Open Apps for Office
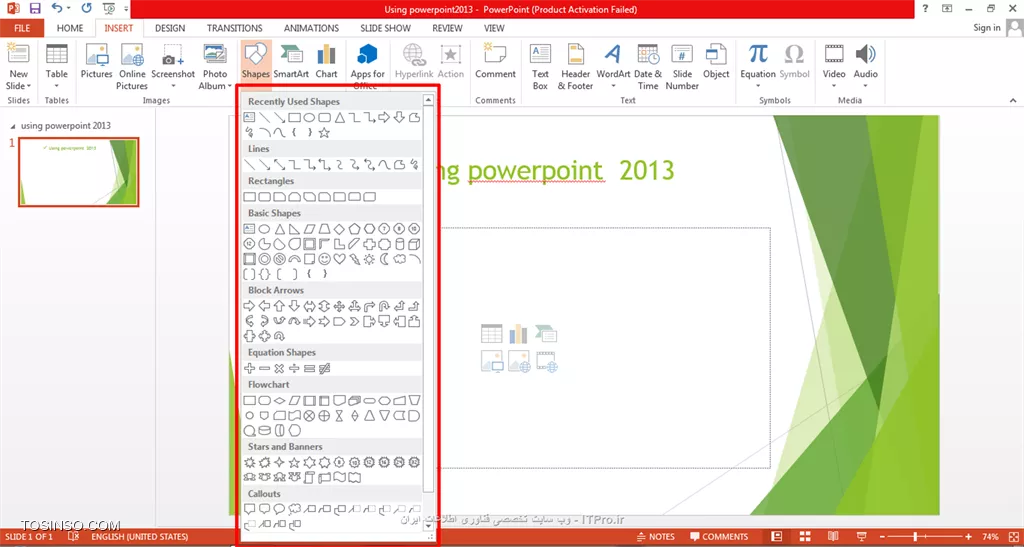This screenshot has height=547, width=1024. (x=368, y=67)
